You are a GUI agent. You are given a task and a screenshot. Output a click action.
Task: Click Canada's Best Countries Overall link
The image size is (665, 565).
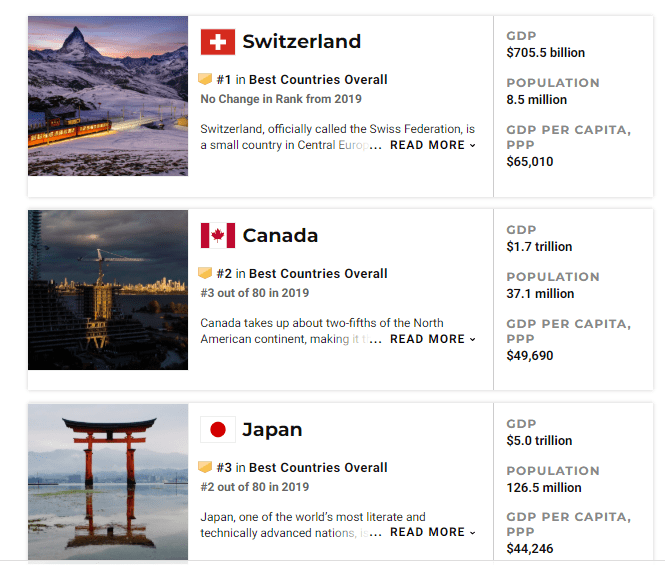click(318, 274)
